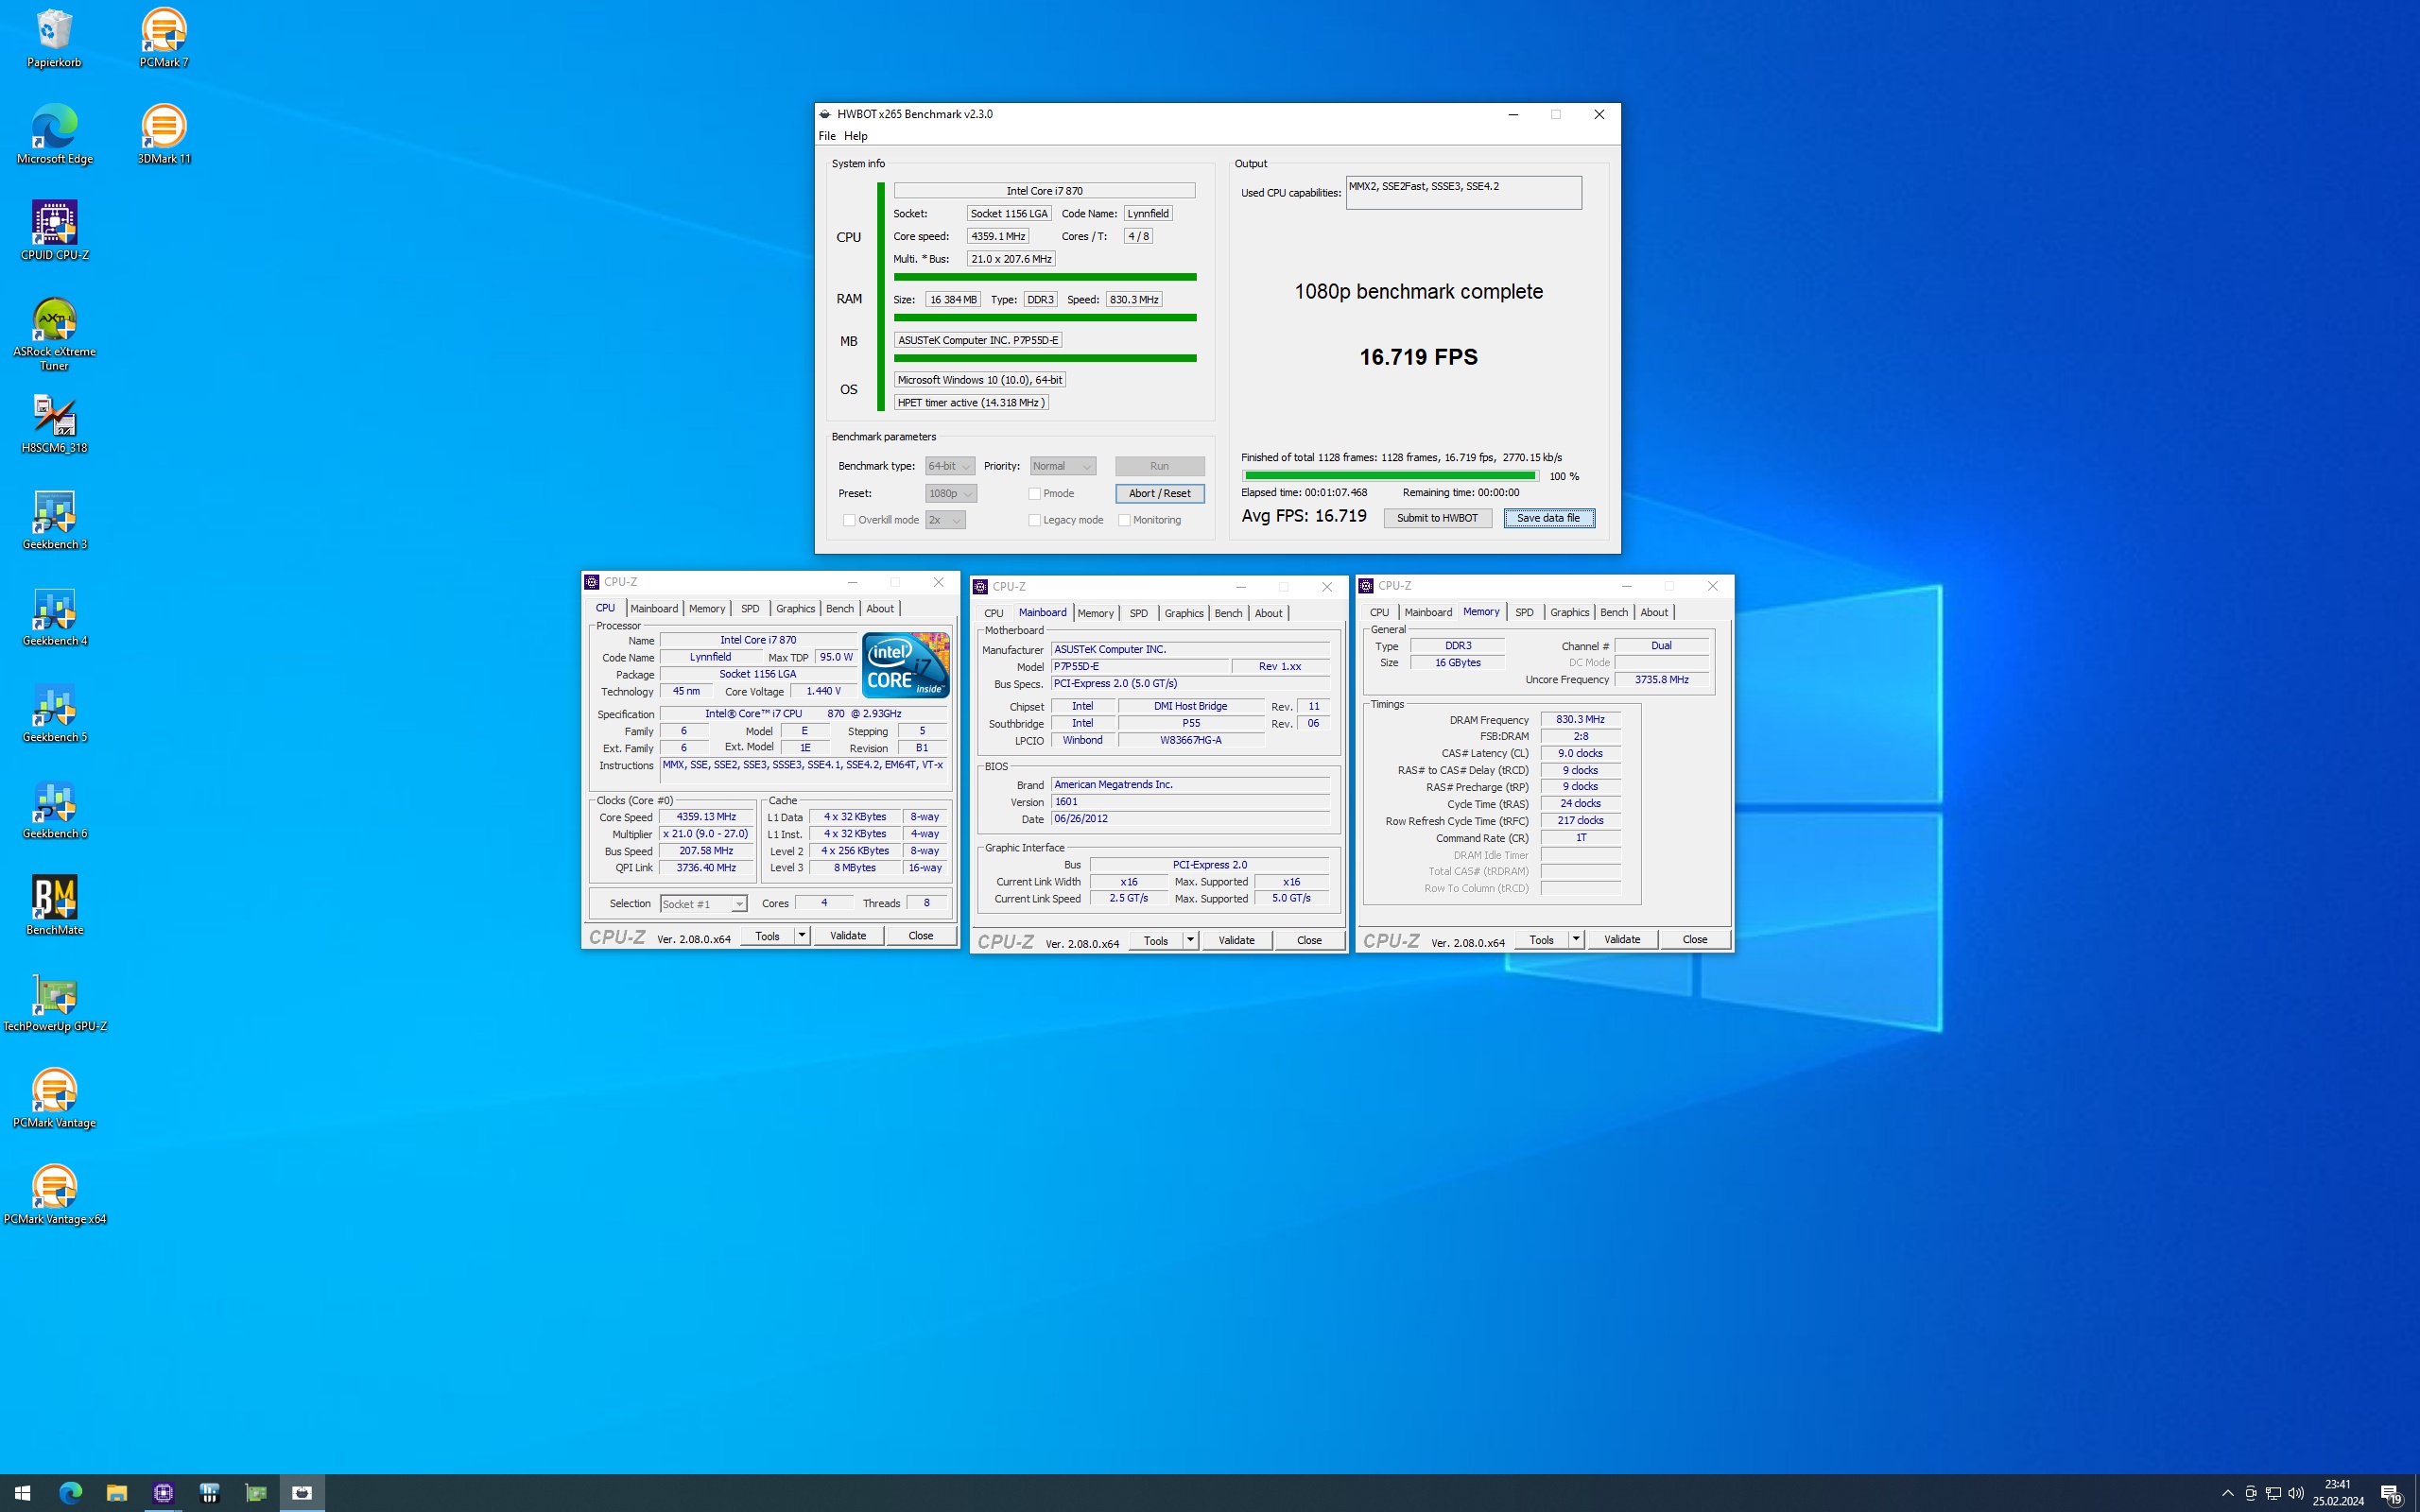Image resolution: width=2420 pixels, height=1512 pixels.
Task: Open the volume control in system tray
Action: pyautogui.click(x=2295, y=1493)
